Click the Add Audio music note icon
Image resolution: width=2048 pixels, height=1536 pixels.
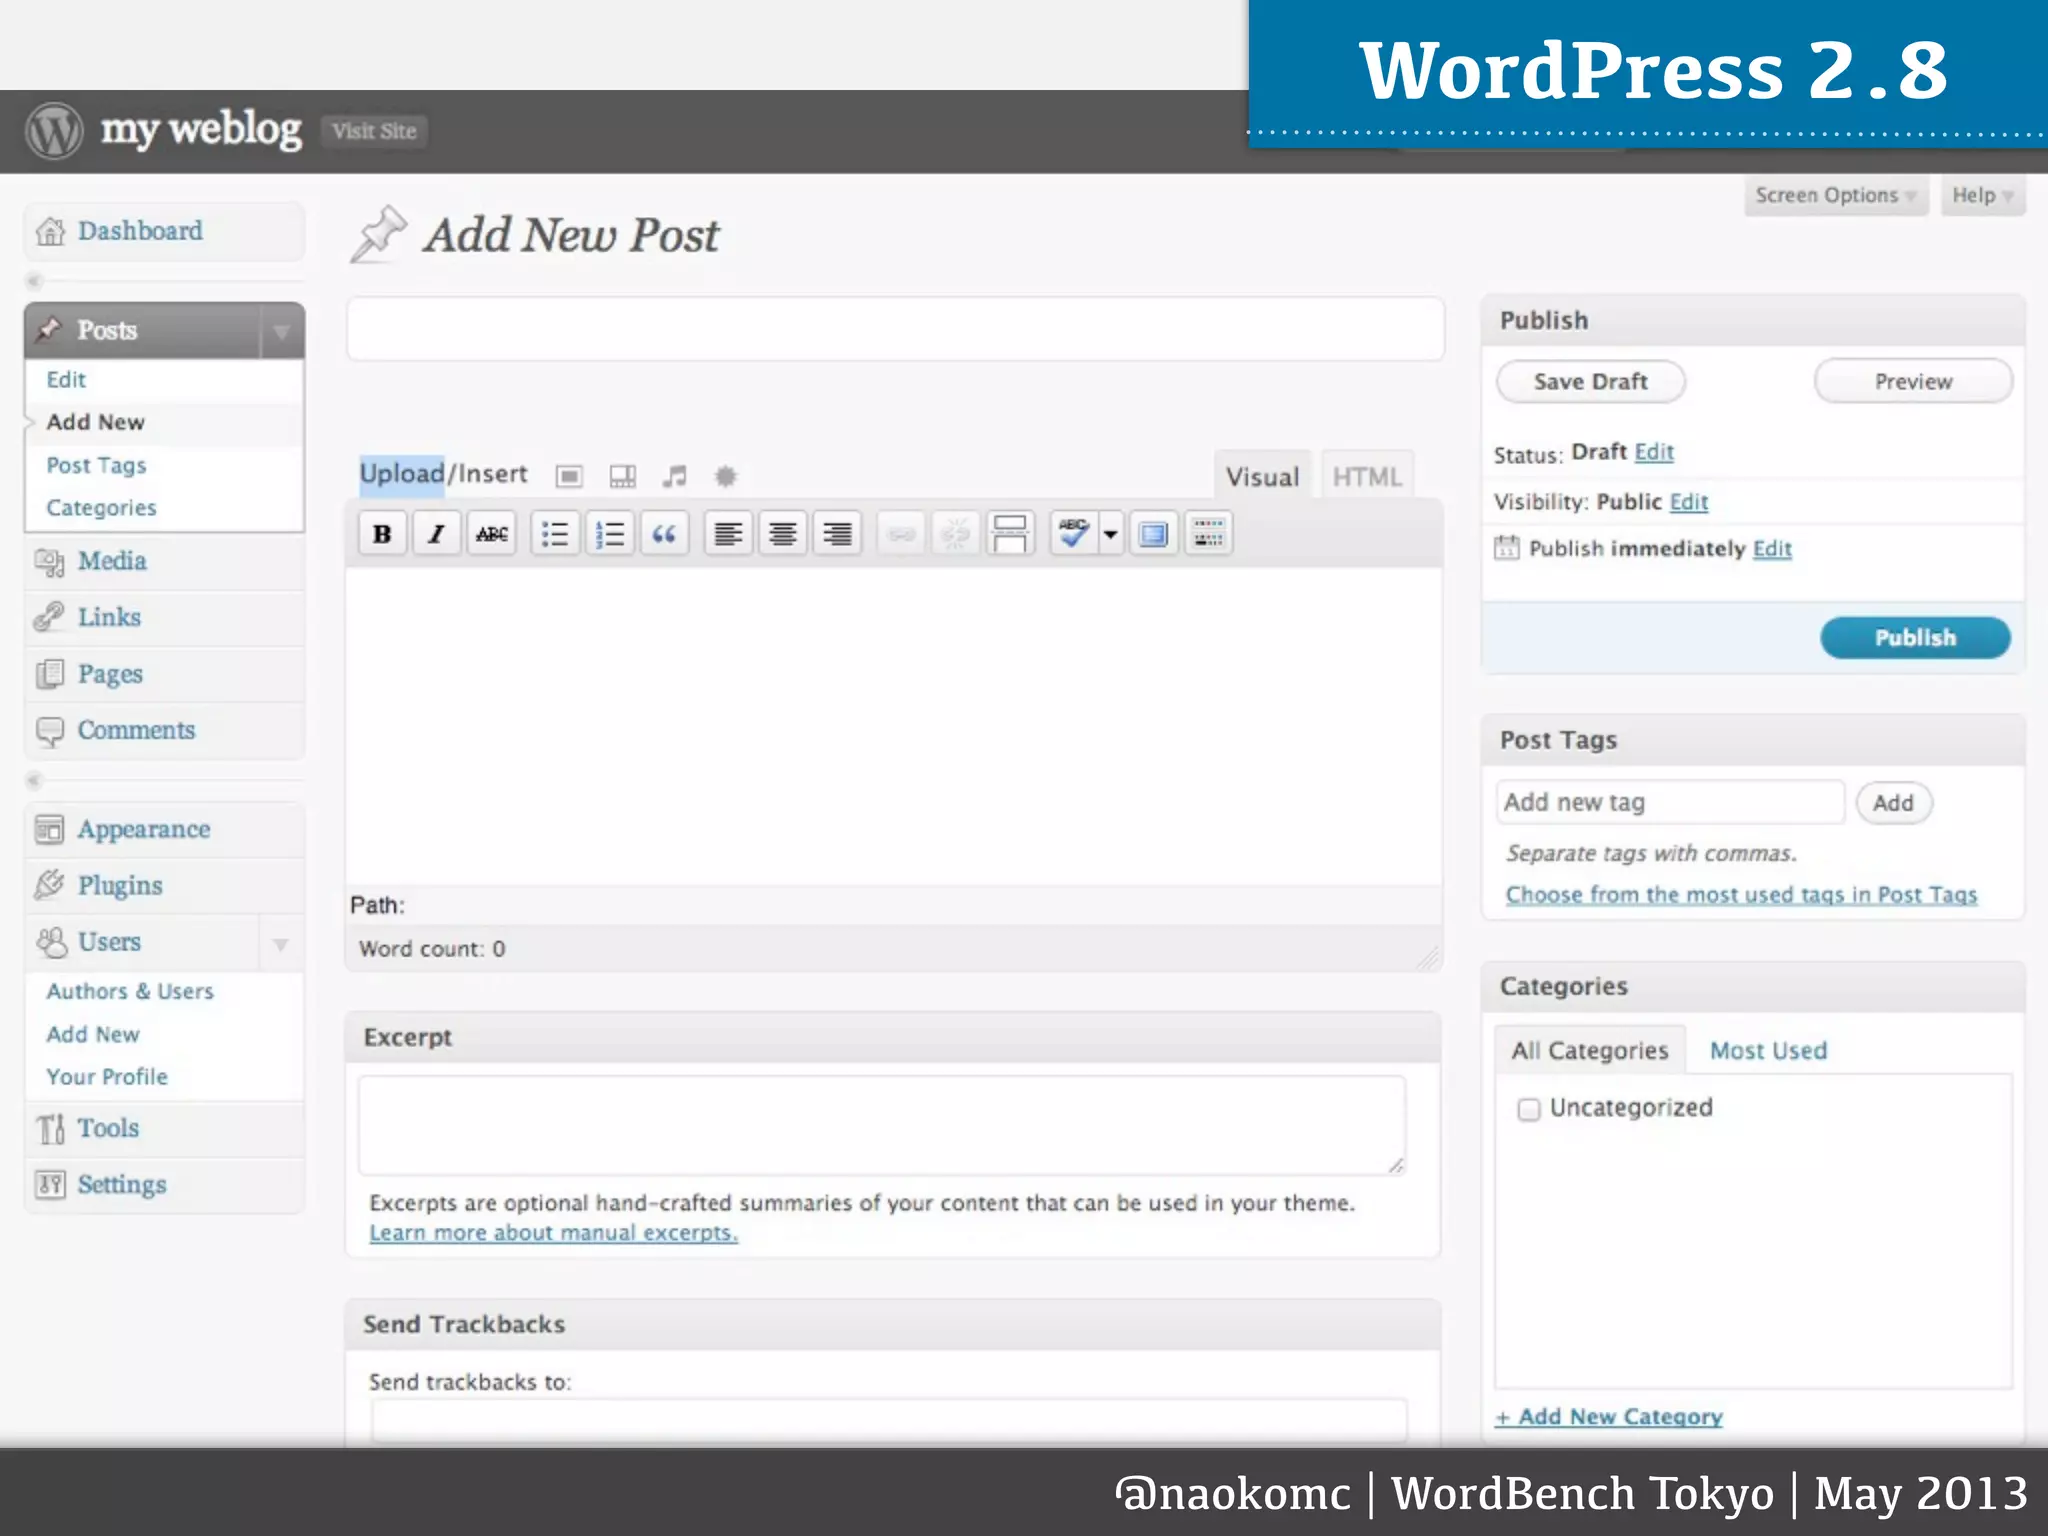675,476
